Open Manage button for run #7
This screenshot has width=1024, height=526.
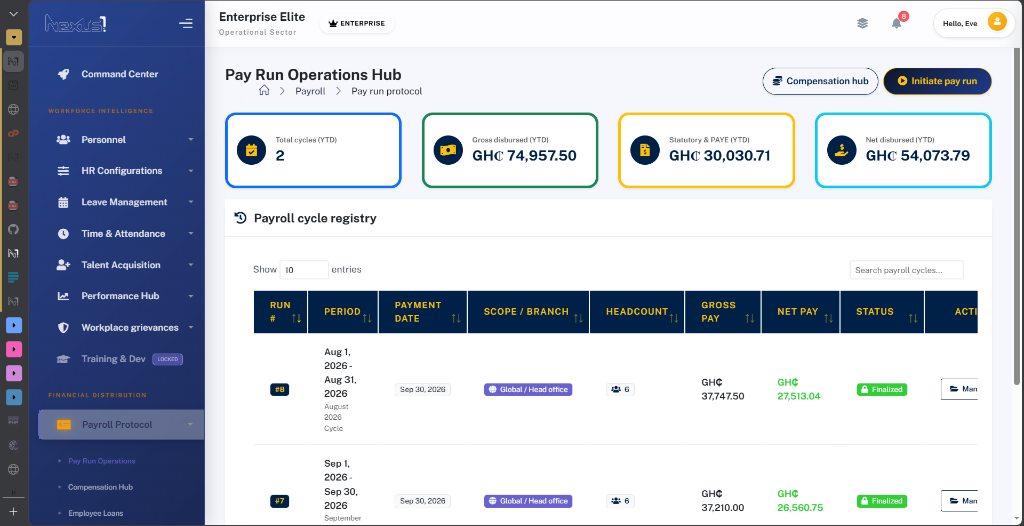[959, 501]
